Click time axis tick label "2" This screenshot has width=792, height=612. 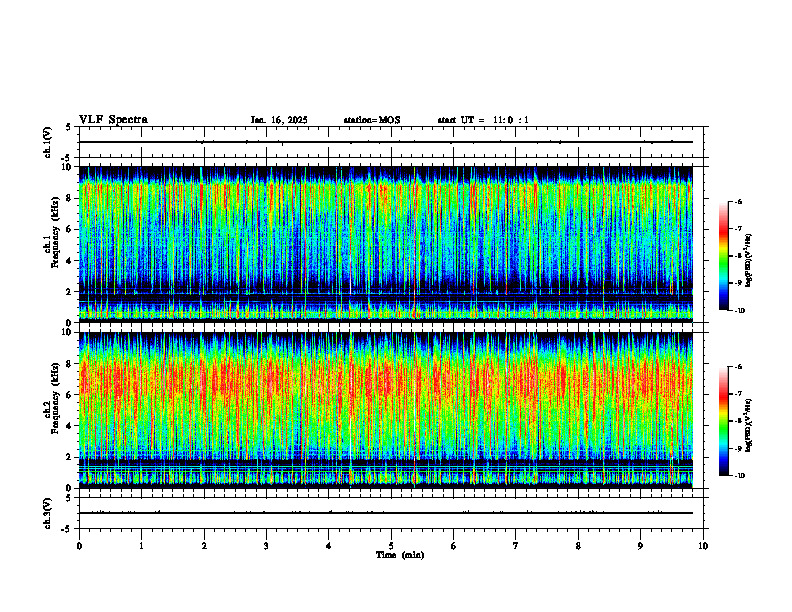tap(204, 546)
